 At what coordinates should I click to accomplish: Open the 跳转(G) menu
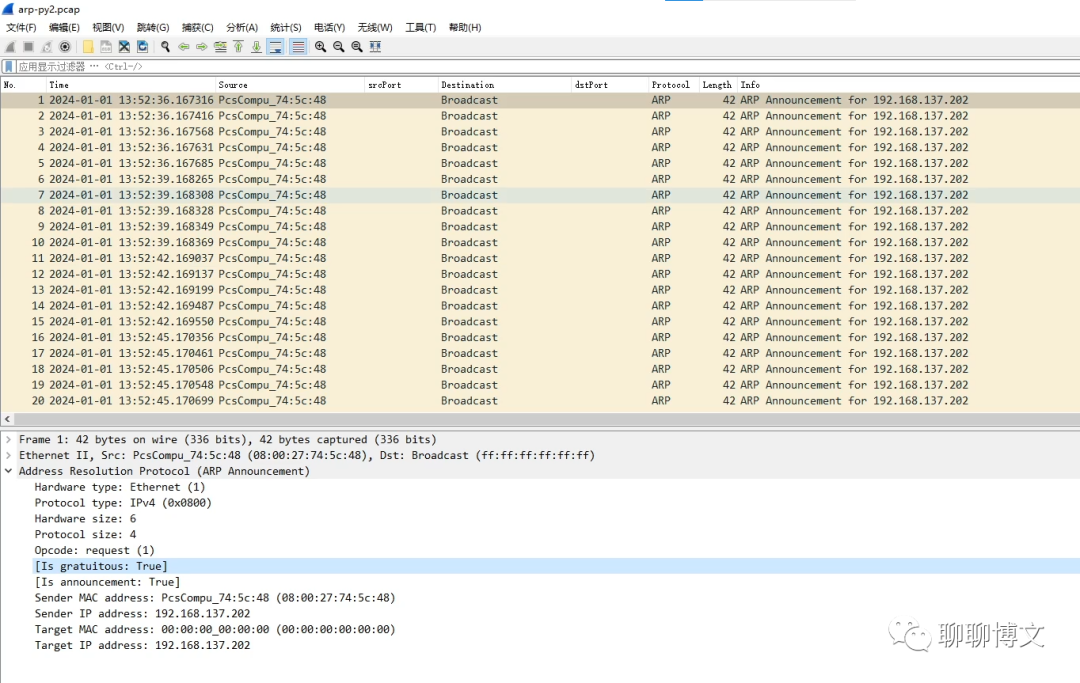pyautogui.click(x=153, y=28)
